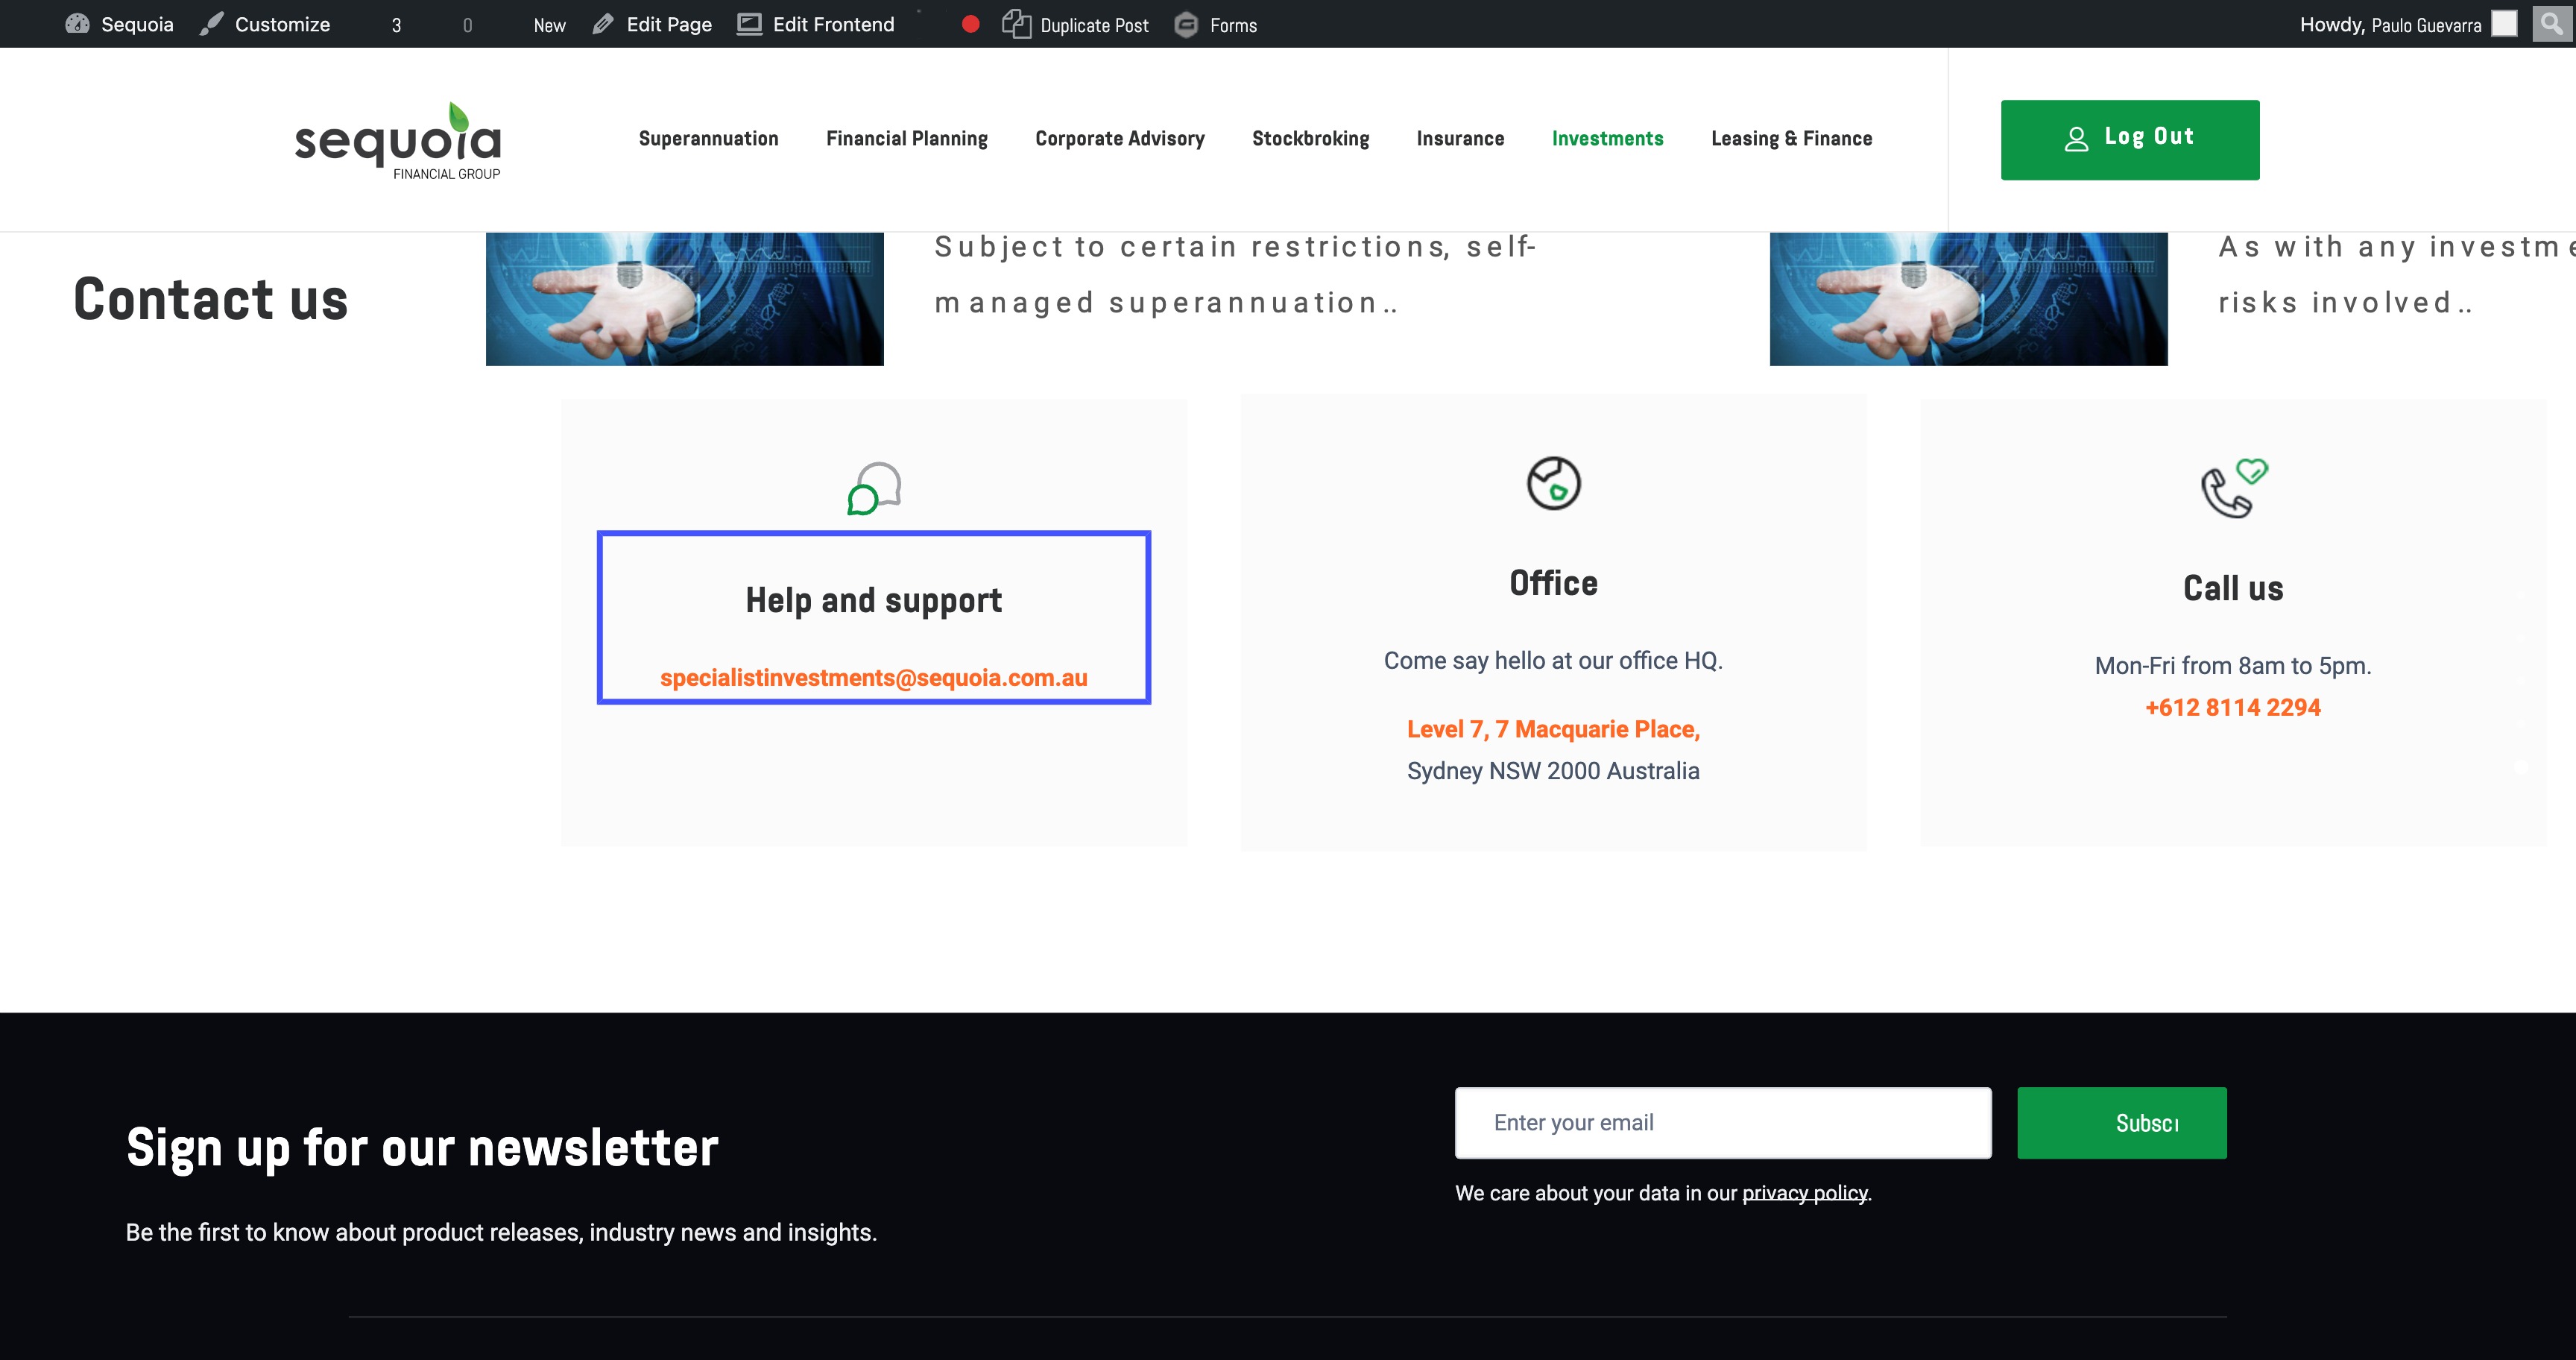Click the privacy policy link
This screenshot has height=1360, width=2576.
click(x=1804, y=1193)
